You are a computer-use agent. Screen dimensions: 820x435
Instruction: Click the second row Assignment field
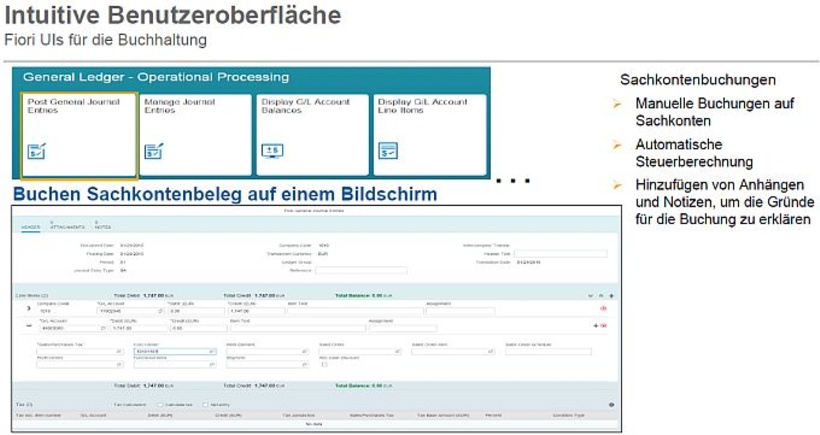click(x=403, y=328)
